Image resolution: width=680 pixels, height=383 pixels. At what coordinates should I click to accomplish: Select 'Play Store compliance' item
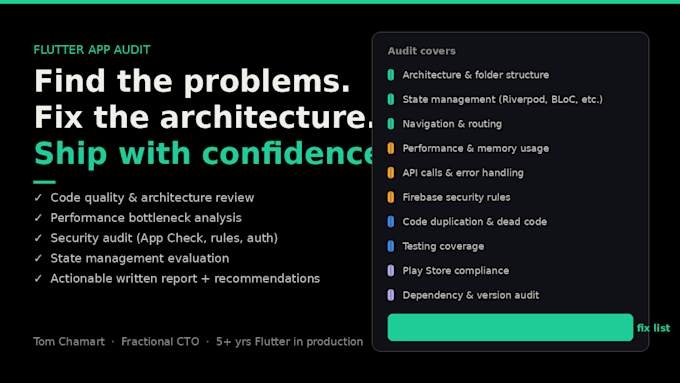pos(456,271)
